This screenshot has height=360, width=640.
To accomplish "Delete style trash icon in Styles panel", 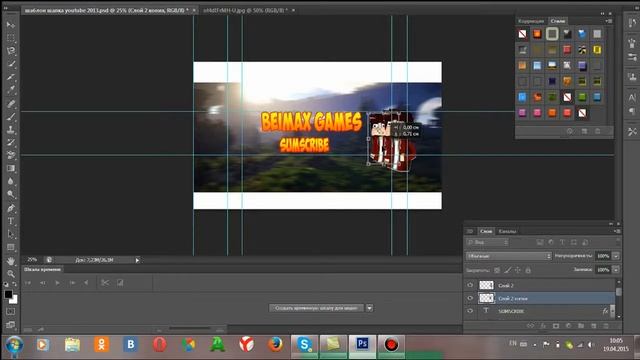I will (597, 131).
